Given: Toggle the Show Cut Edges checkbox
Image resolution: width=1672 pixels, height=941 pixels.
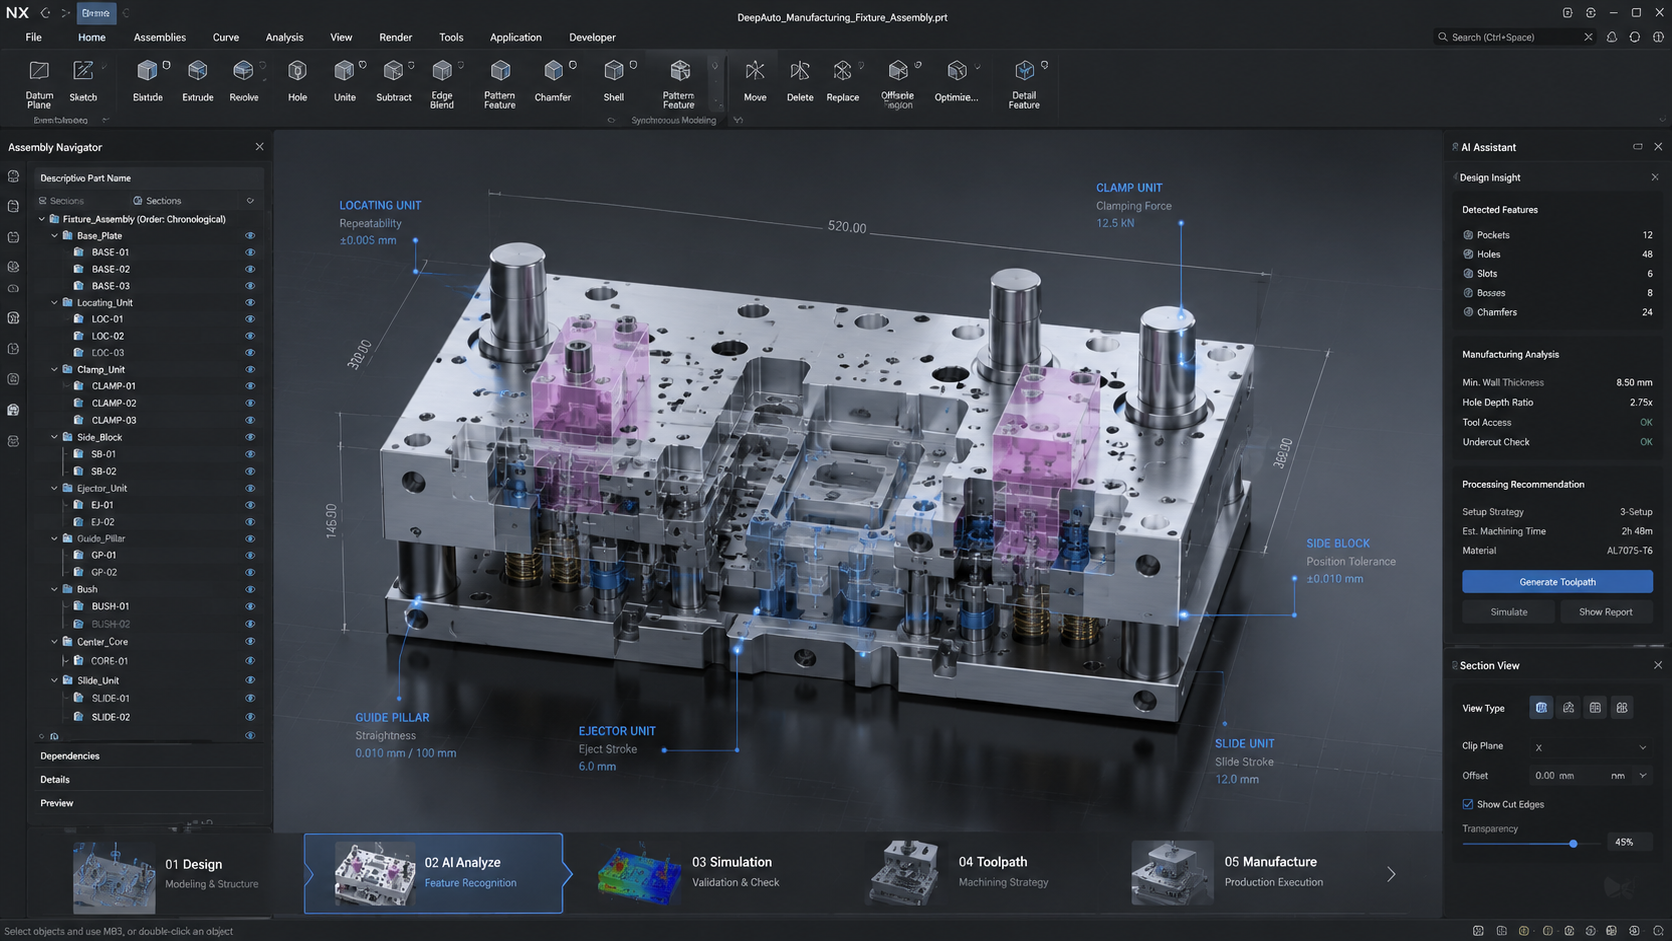Looking at the screenshot, I should tap(1468, 804).
